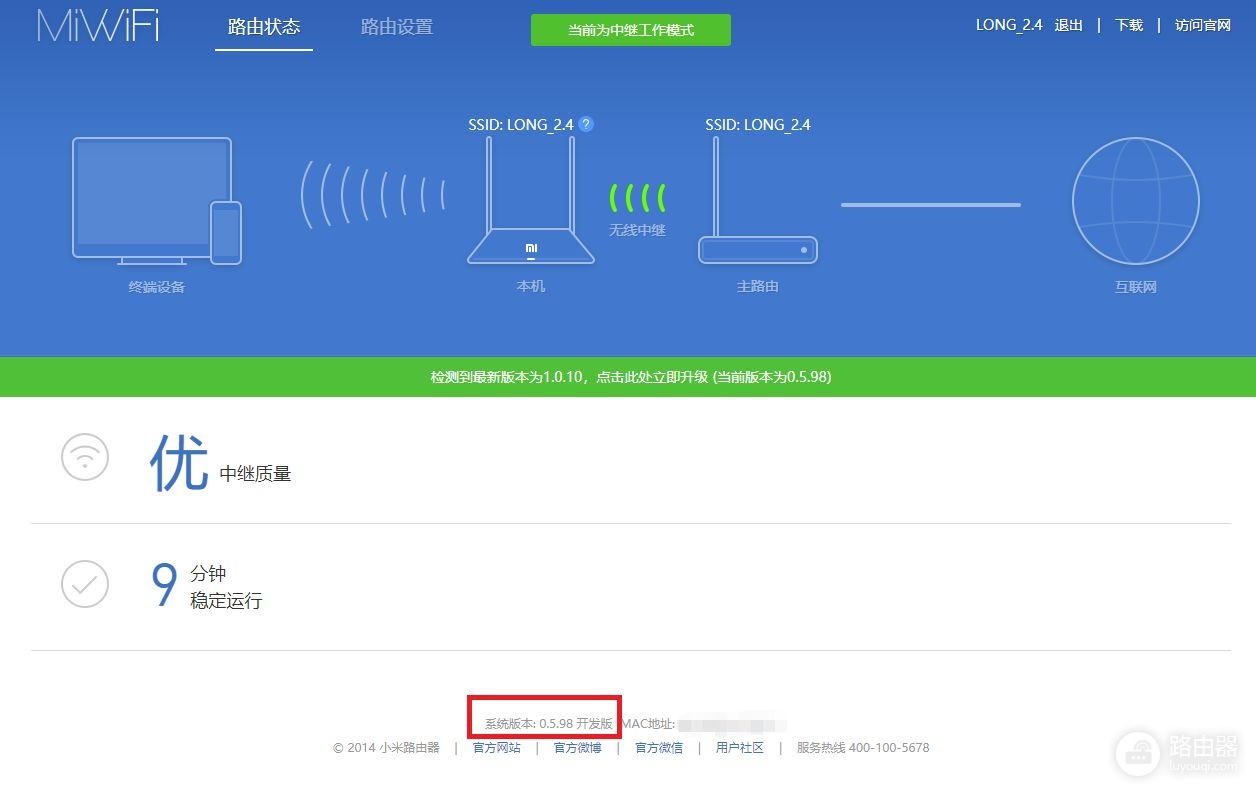Click the 中继质量 label
Image resolution: width=1256 pixels, height=794 pixels.
(x=256, y=474)
